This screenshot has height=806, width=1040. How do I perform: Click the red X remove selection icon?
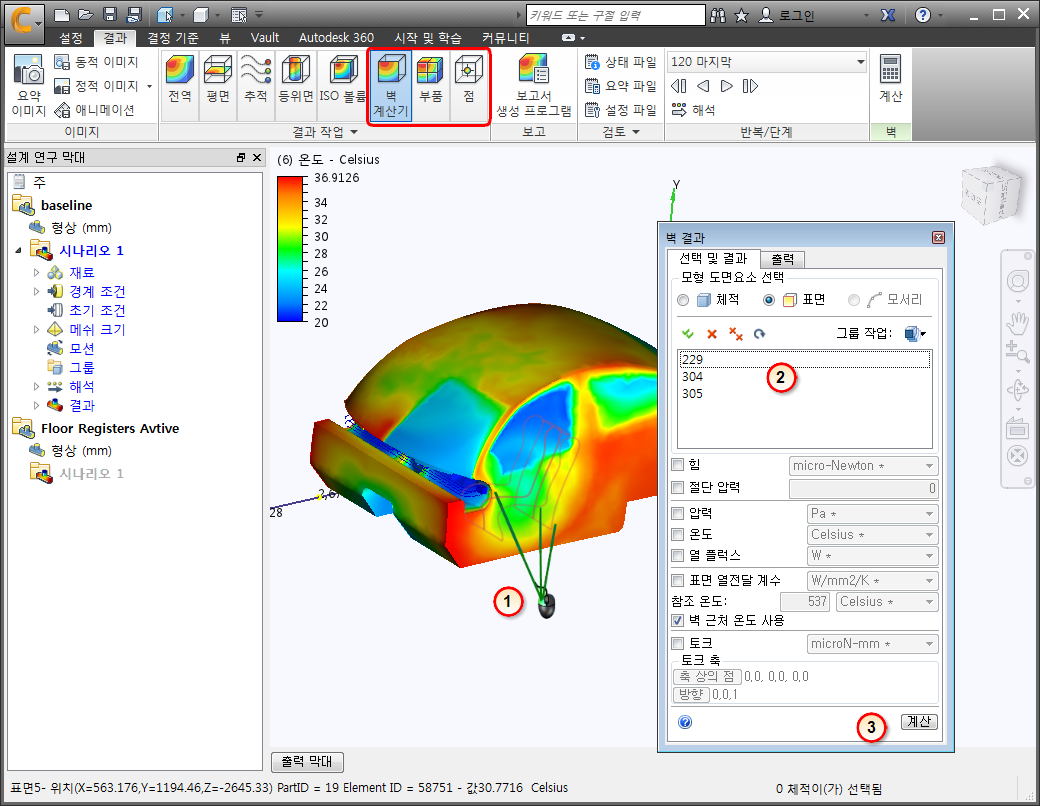point(712,334)
